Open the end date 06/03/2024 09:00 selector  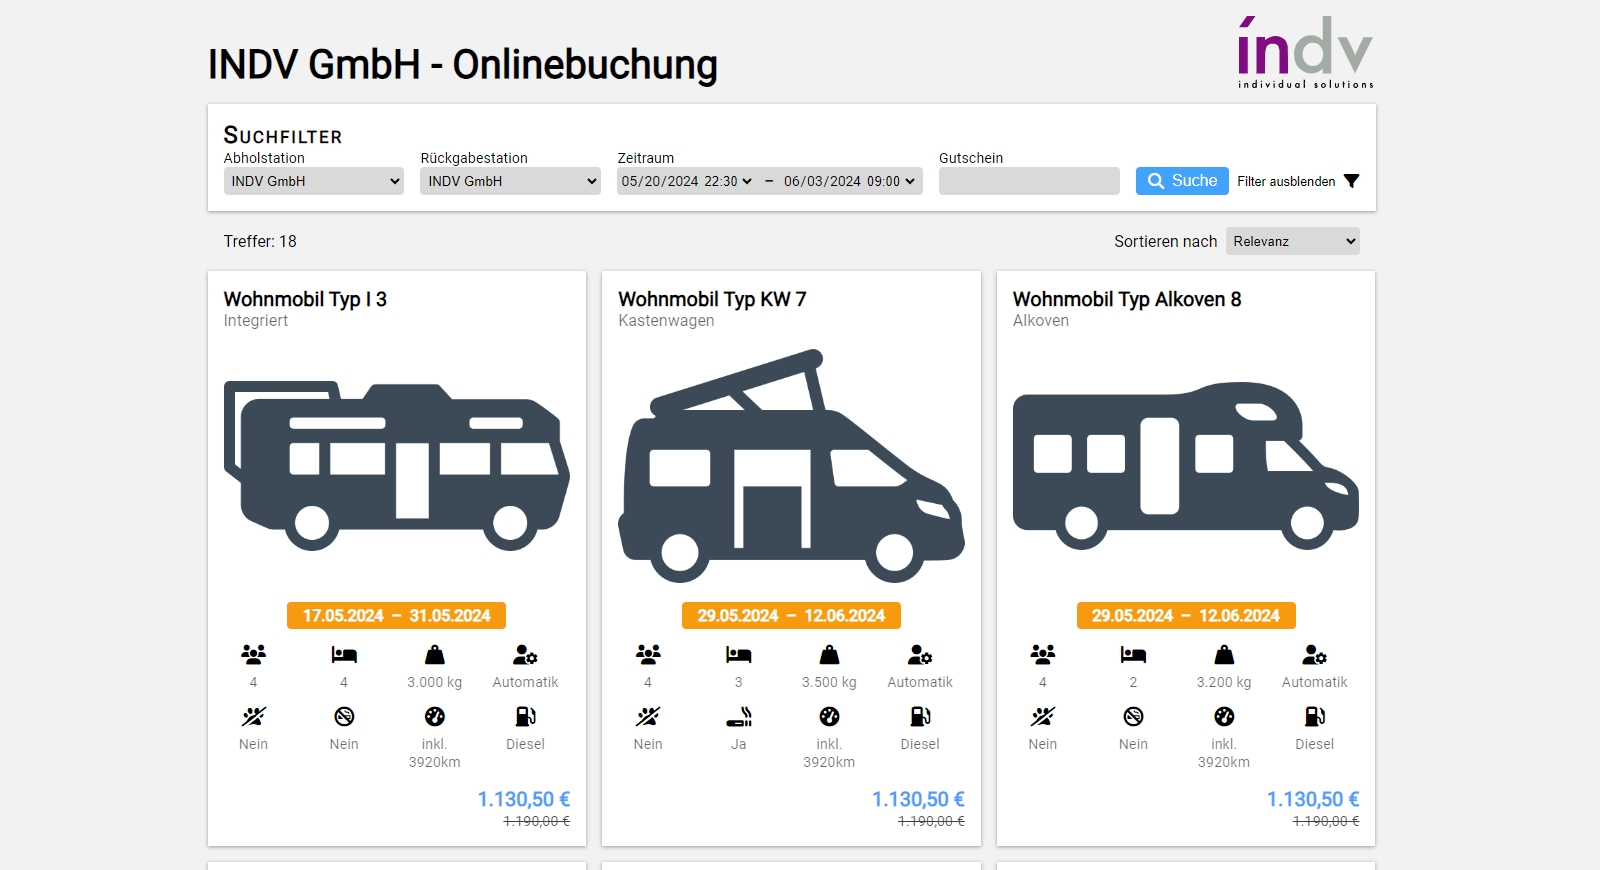[x=849, y=181]
